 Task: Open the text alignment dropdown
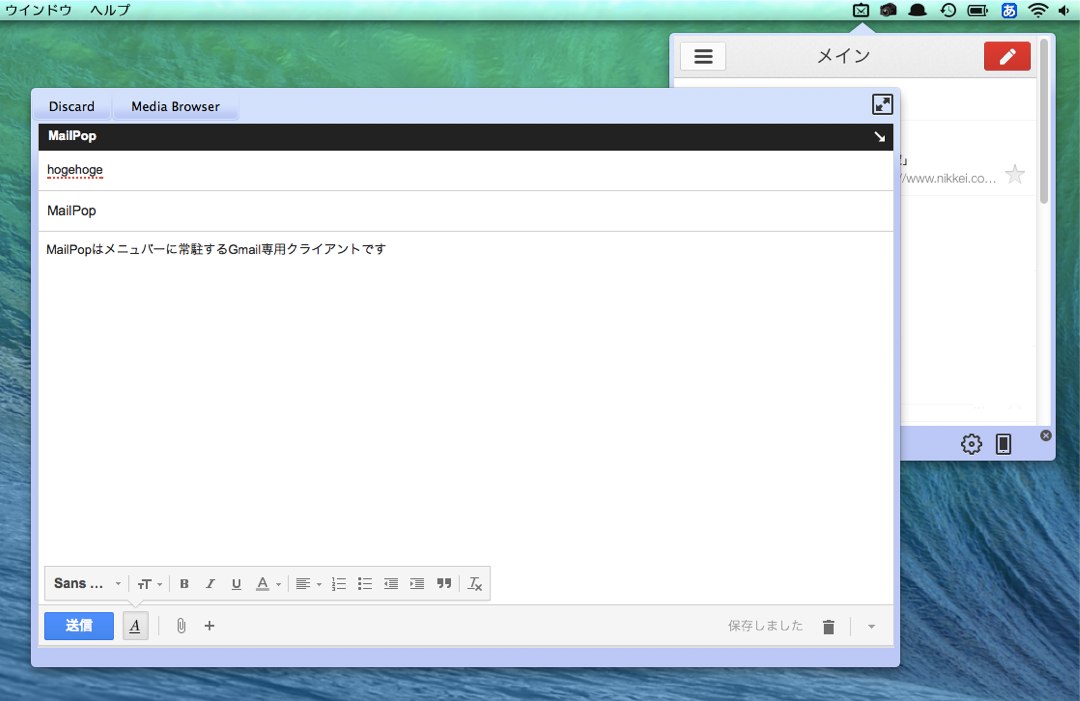pos(308,584)
